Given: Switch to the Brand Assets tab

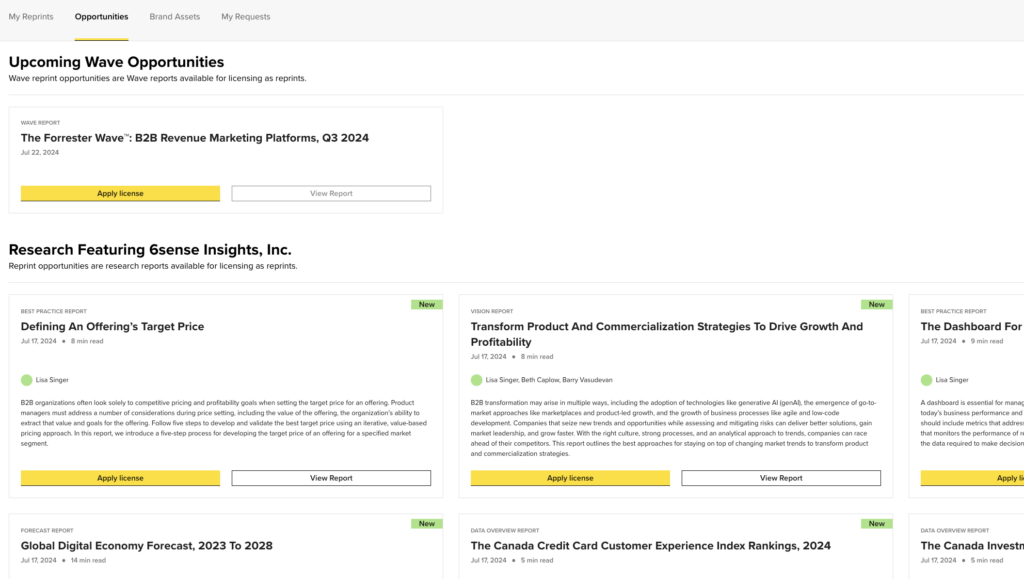Looking at the screenshot, I should click(x=174, y=17).
